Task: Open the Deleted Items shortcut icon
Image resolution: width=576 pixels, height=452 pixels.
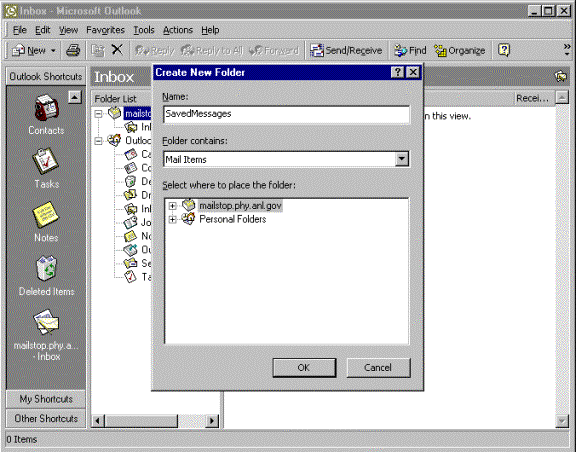Action: pyautogui.click(x=46, y=268)
